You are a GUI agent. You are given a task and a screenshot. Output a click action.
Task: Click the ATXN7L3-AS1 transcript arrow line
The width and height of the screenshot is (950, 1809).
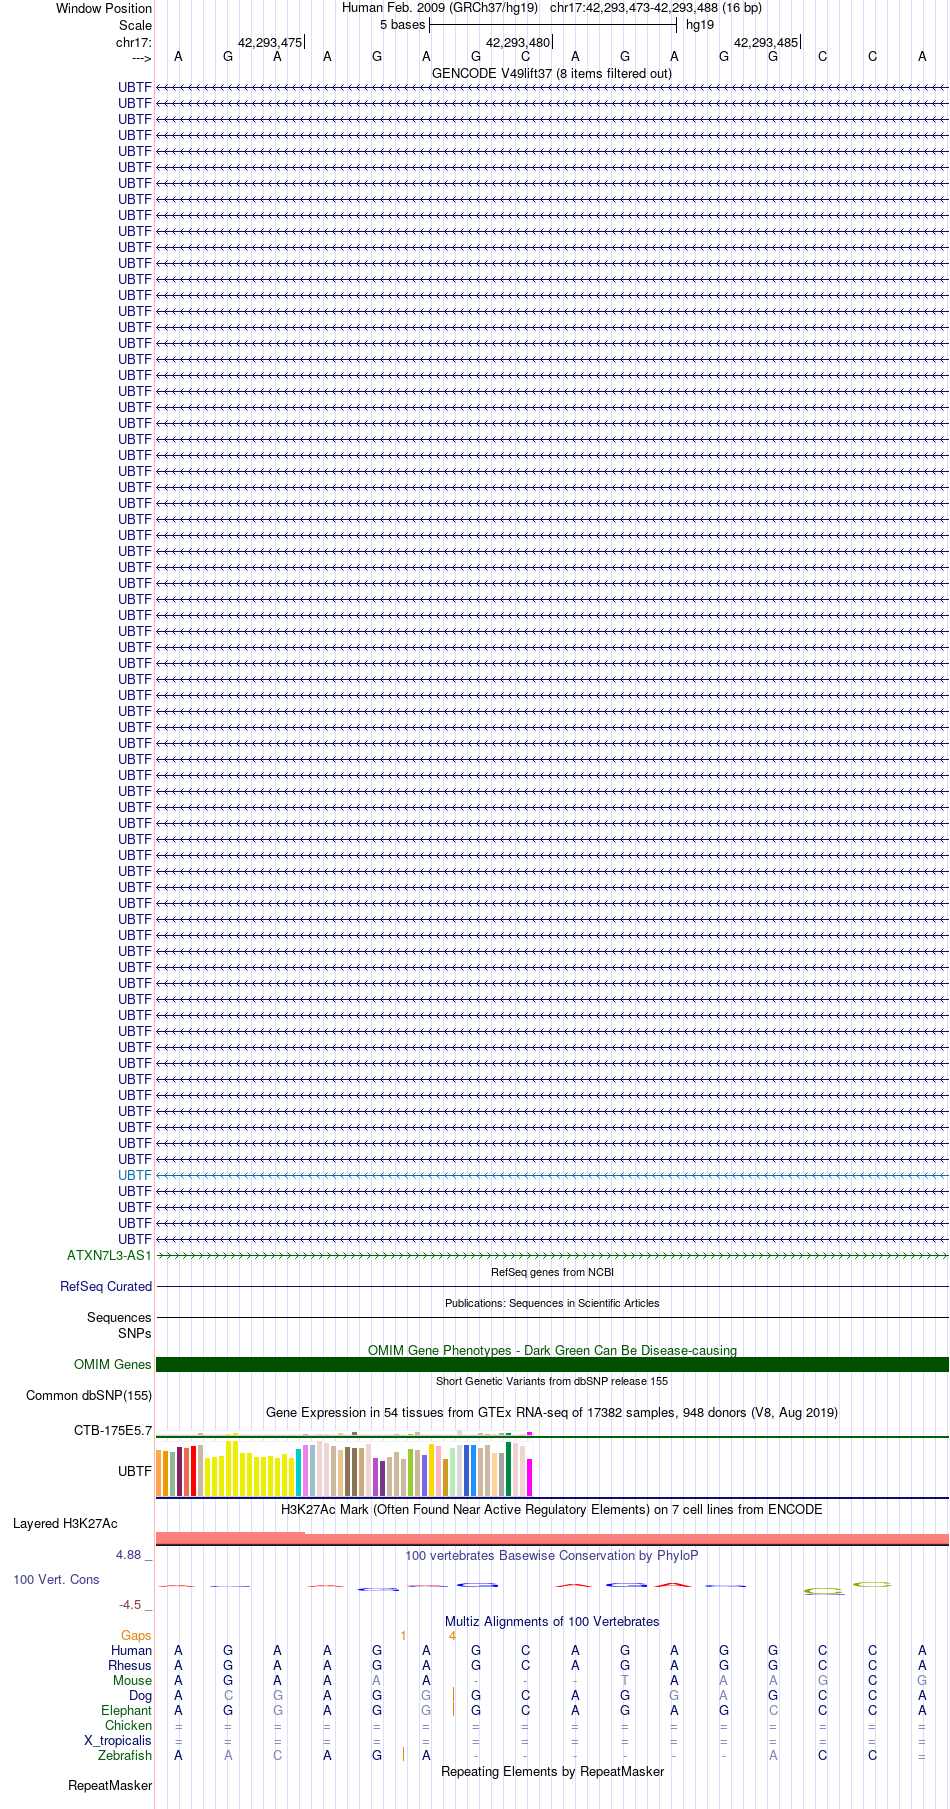[552, 1255]
